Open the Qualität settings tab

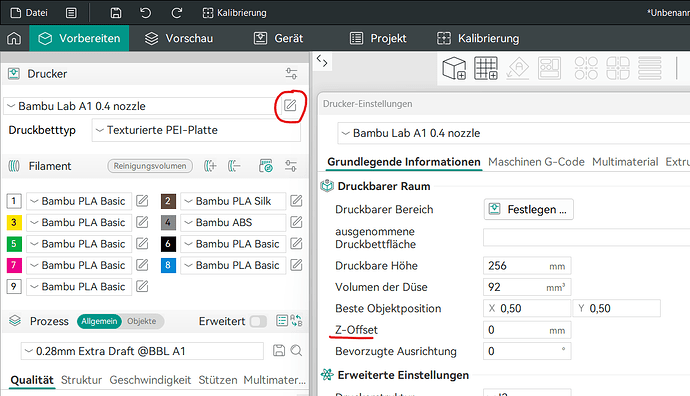coord(32,380)
